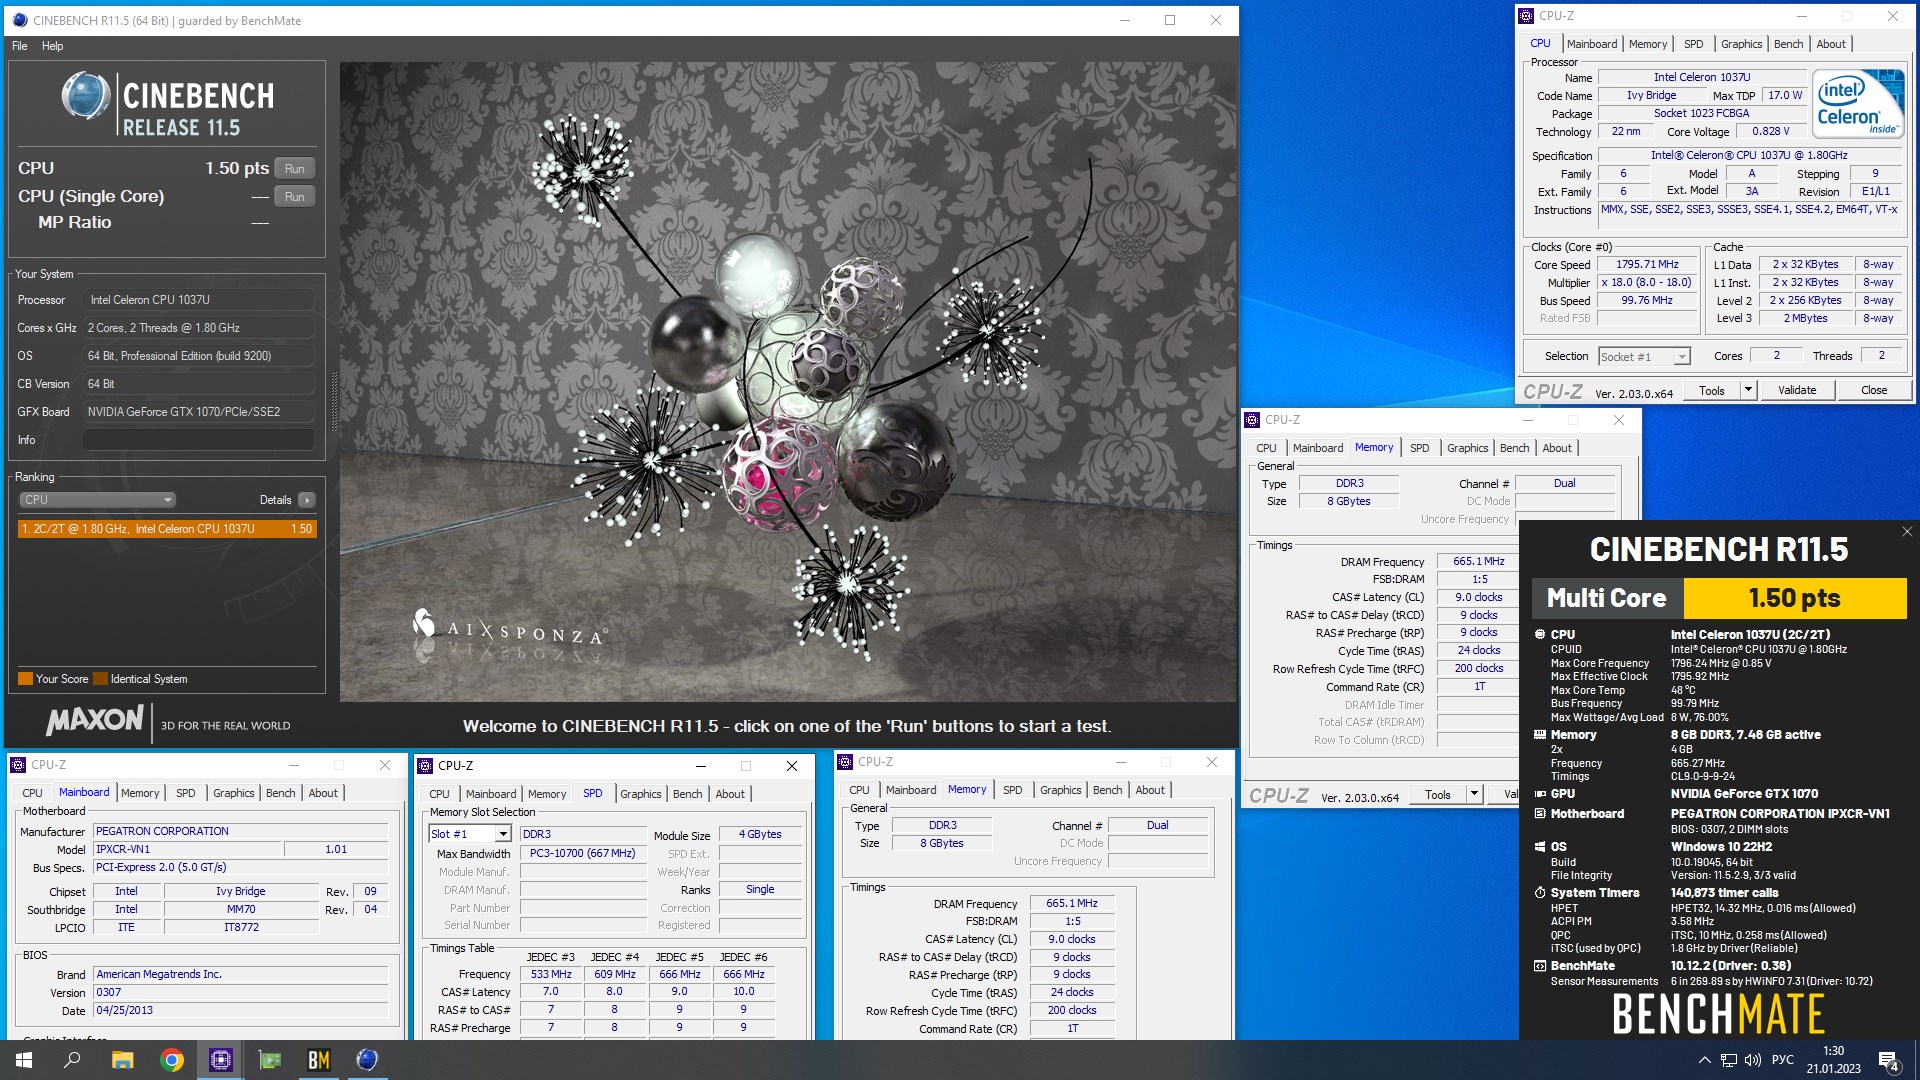Click the BenchMate Motherboard section icon

tap(1540, 814)
